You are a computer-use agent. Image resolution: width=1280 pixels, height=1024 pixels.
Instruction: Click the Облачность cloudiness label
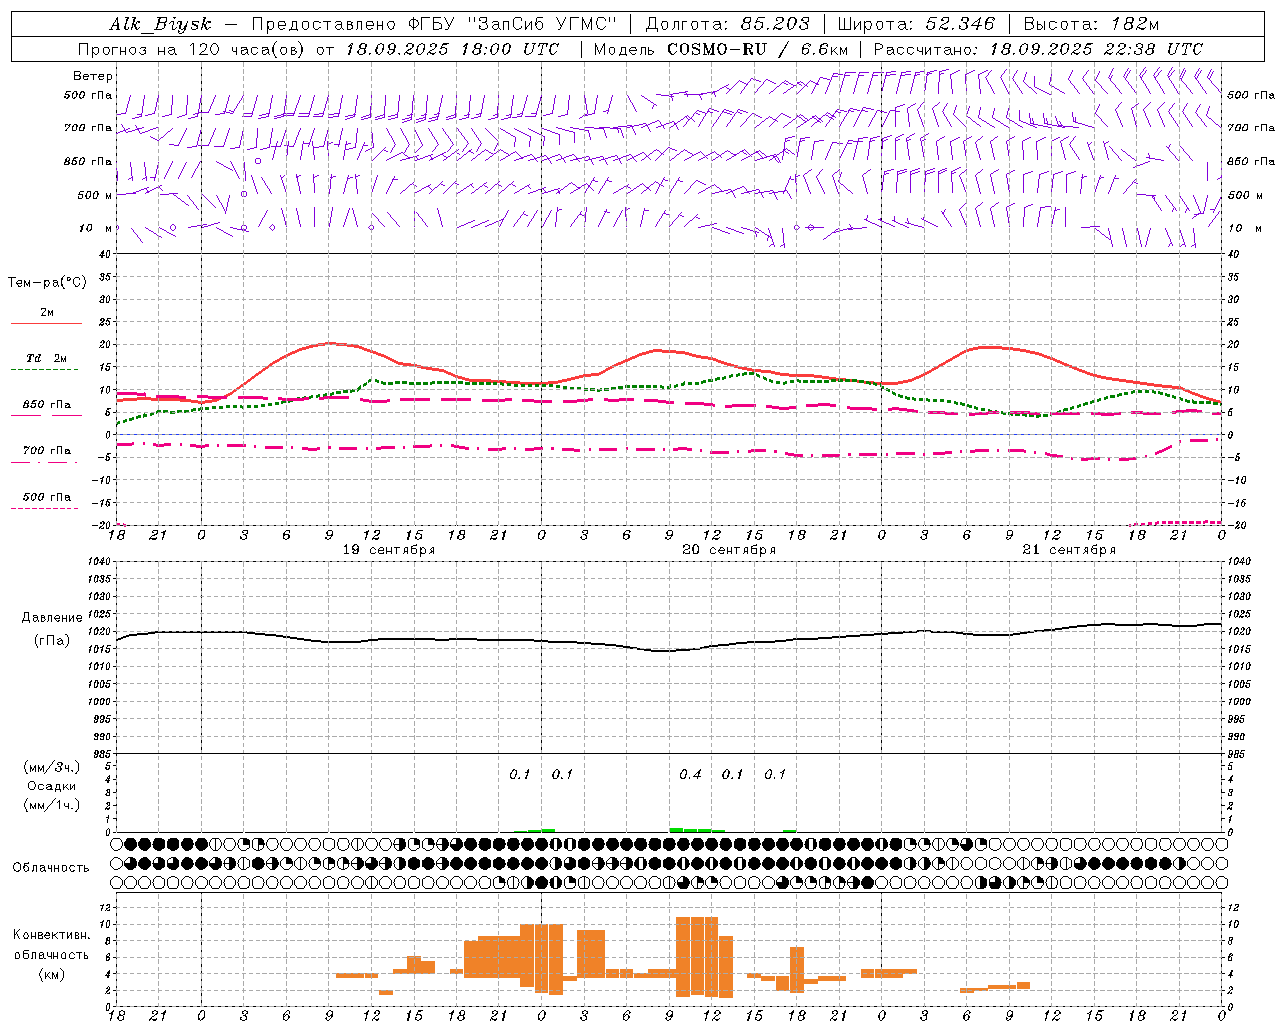[x=51, y=867]
